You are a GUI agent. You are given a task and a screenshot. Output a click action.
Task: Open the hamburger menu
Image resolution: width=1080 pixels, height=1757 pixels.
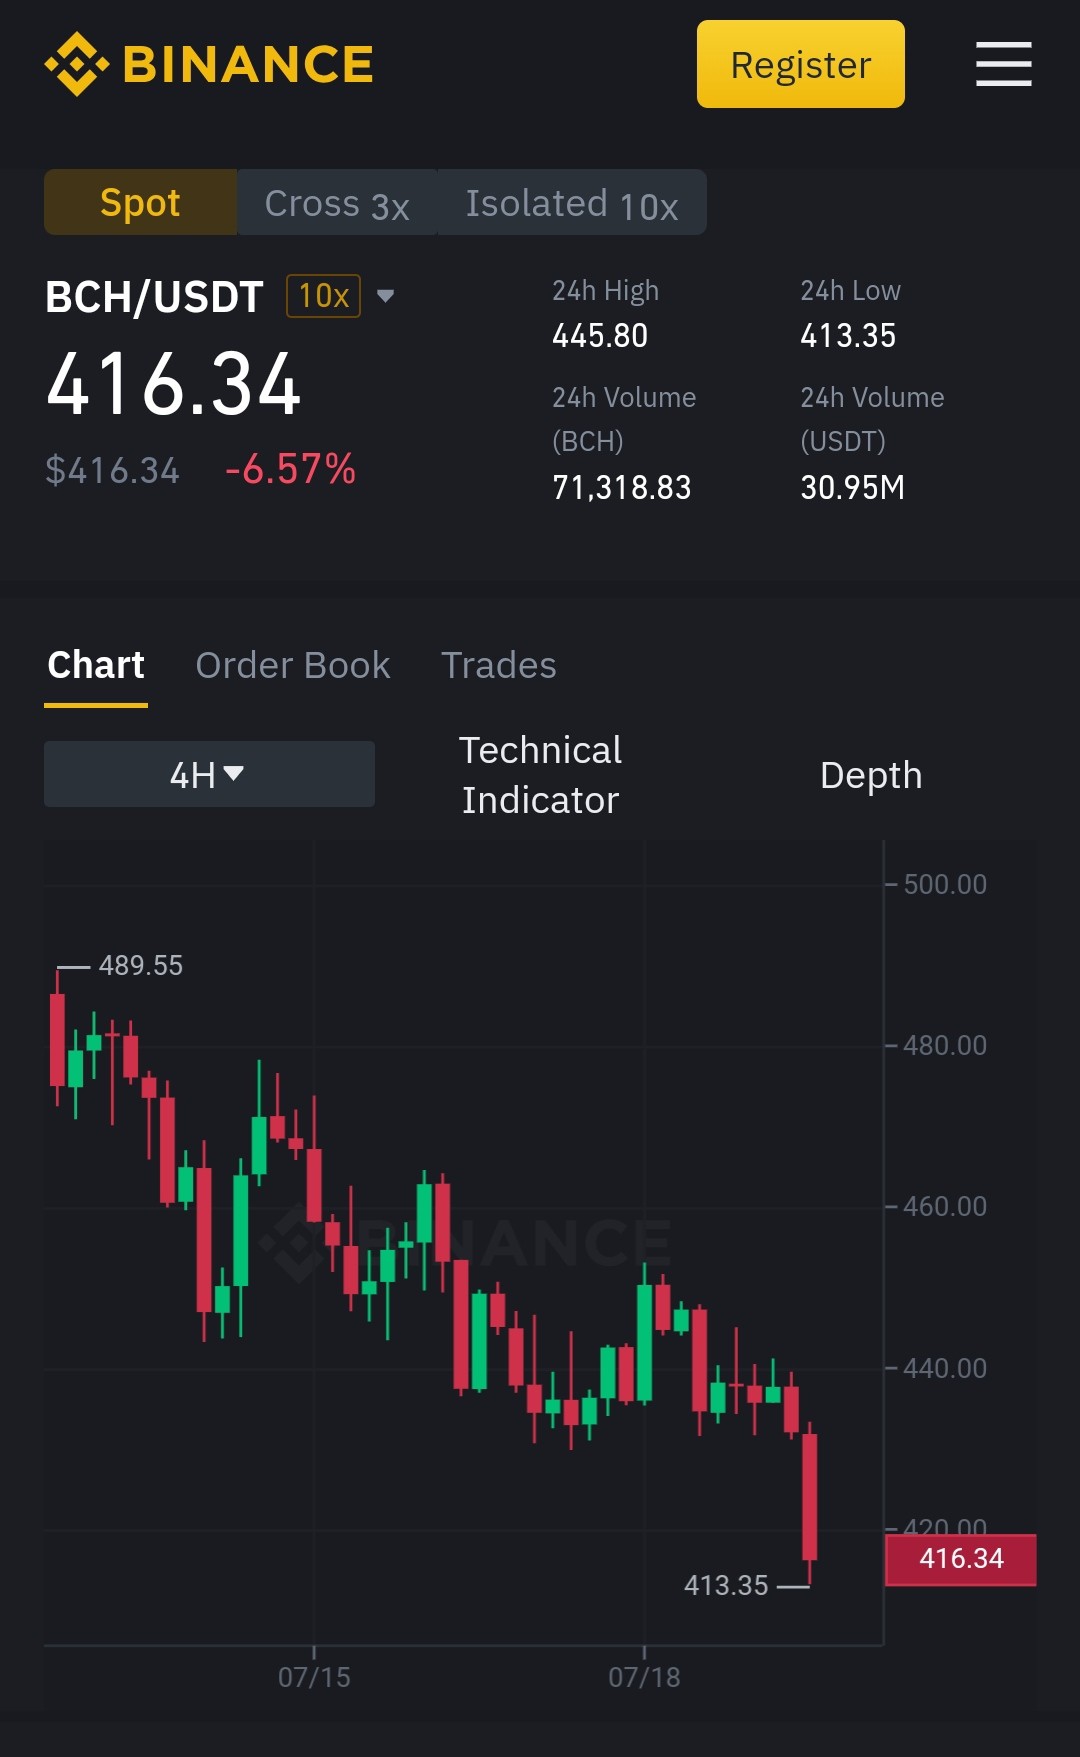(x=1003, y=64)
